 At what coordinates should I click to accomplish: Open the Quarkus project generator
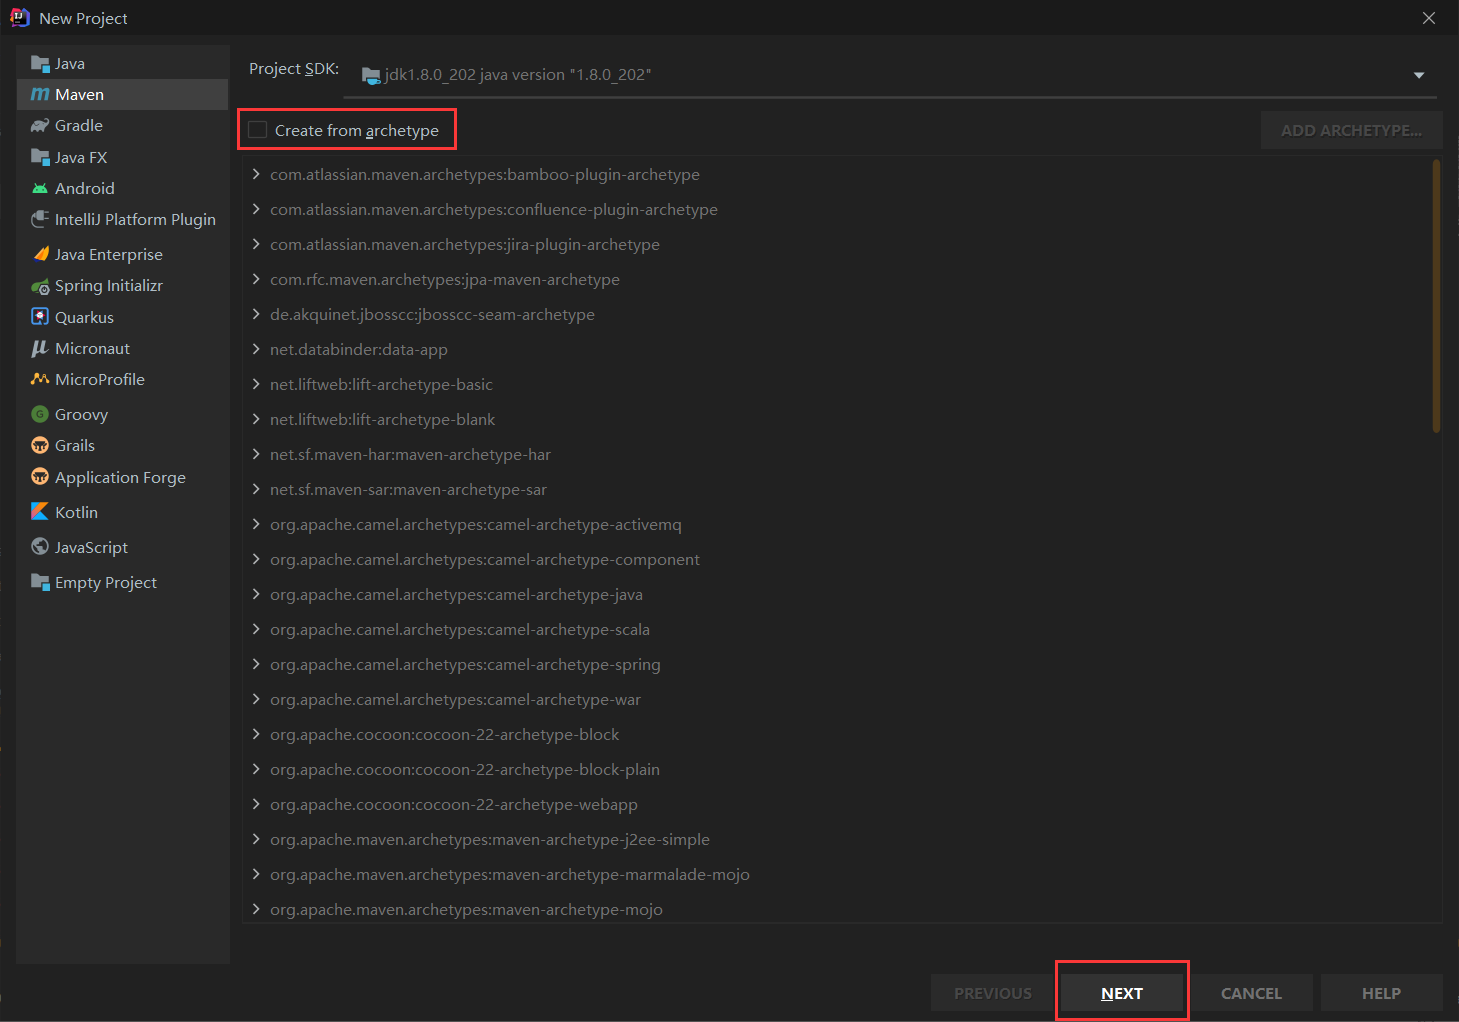(84, 316)
